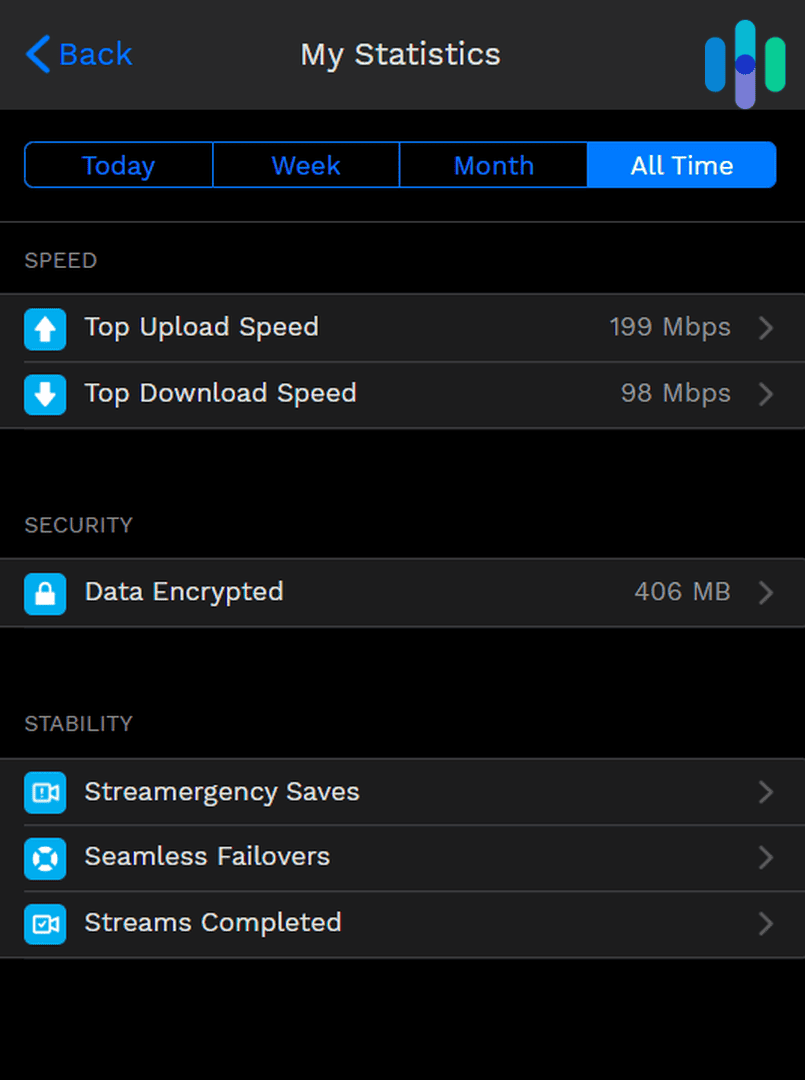Switch to the Week statistics tab
The image size is (805, 1080).
pyautogui.click(x=305, y=165)
